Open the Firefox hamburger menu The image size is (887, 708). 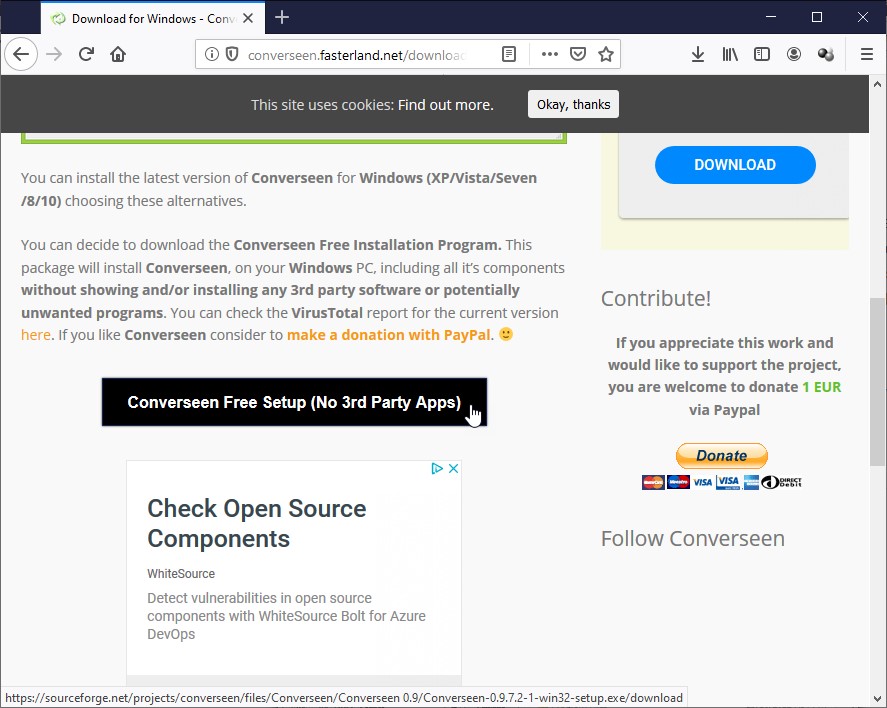[867, 54]
